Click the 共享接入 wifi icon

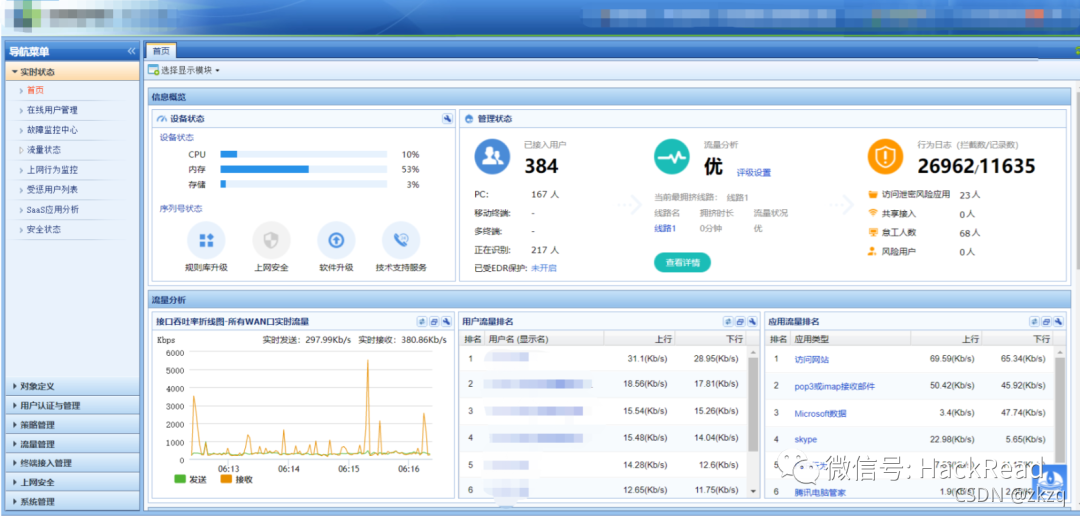pyautogui.click(x=872, y=214)
